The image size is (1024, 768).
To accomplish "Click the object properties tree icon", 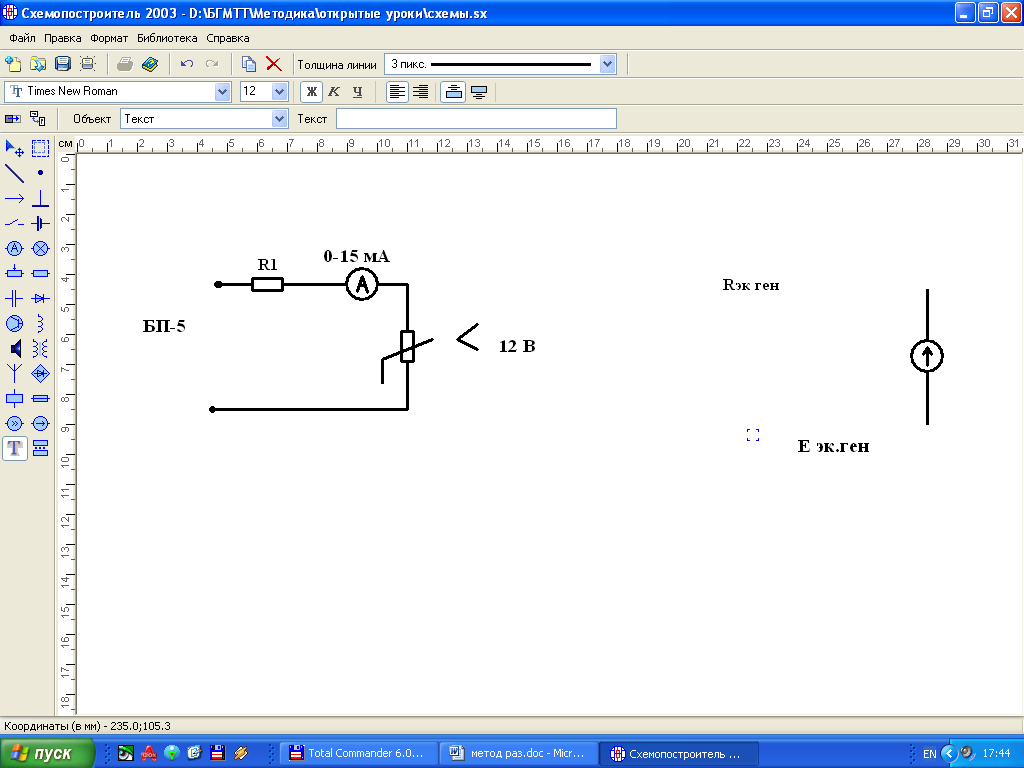I will click(x=38, y=119).
